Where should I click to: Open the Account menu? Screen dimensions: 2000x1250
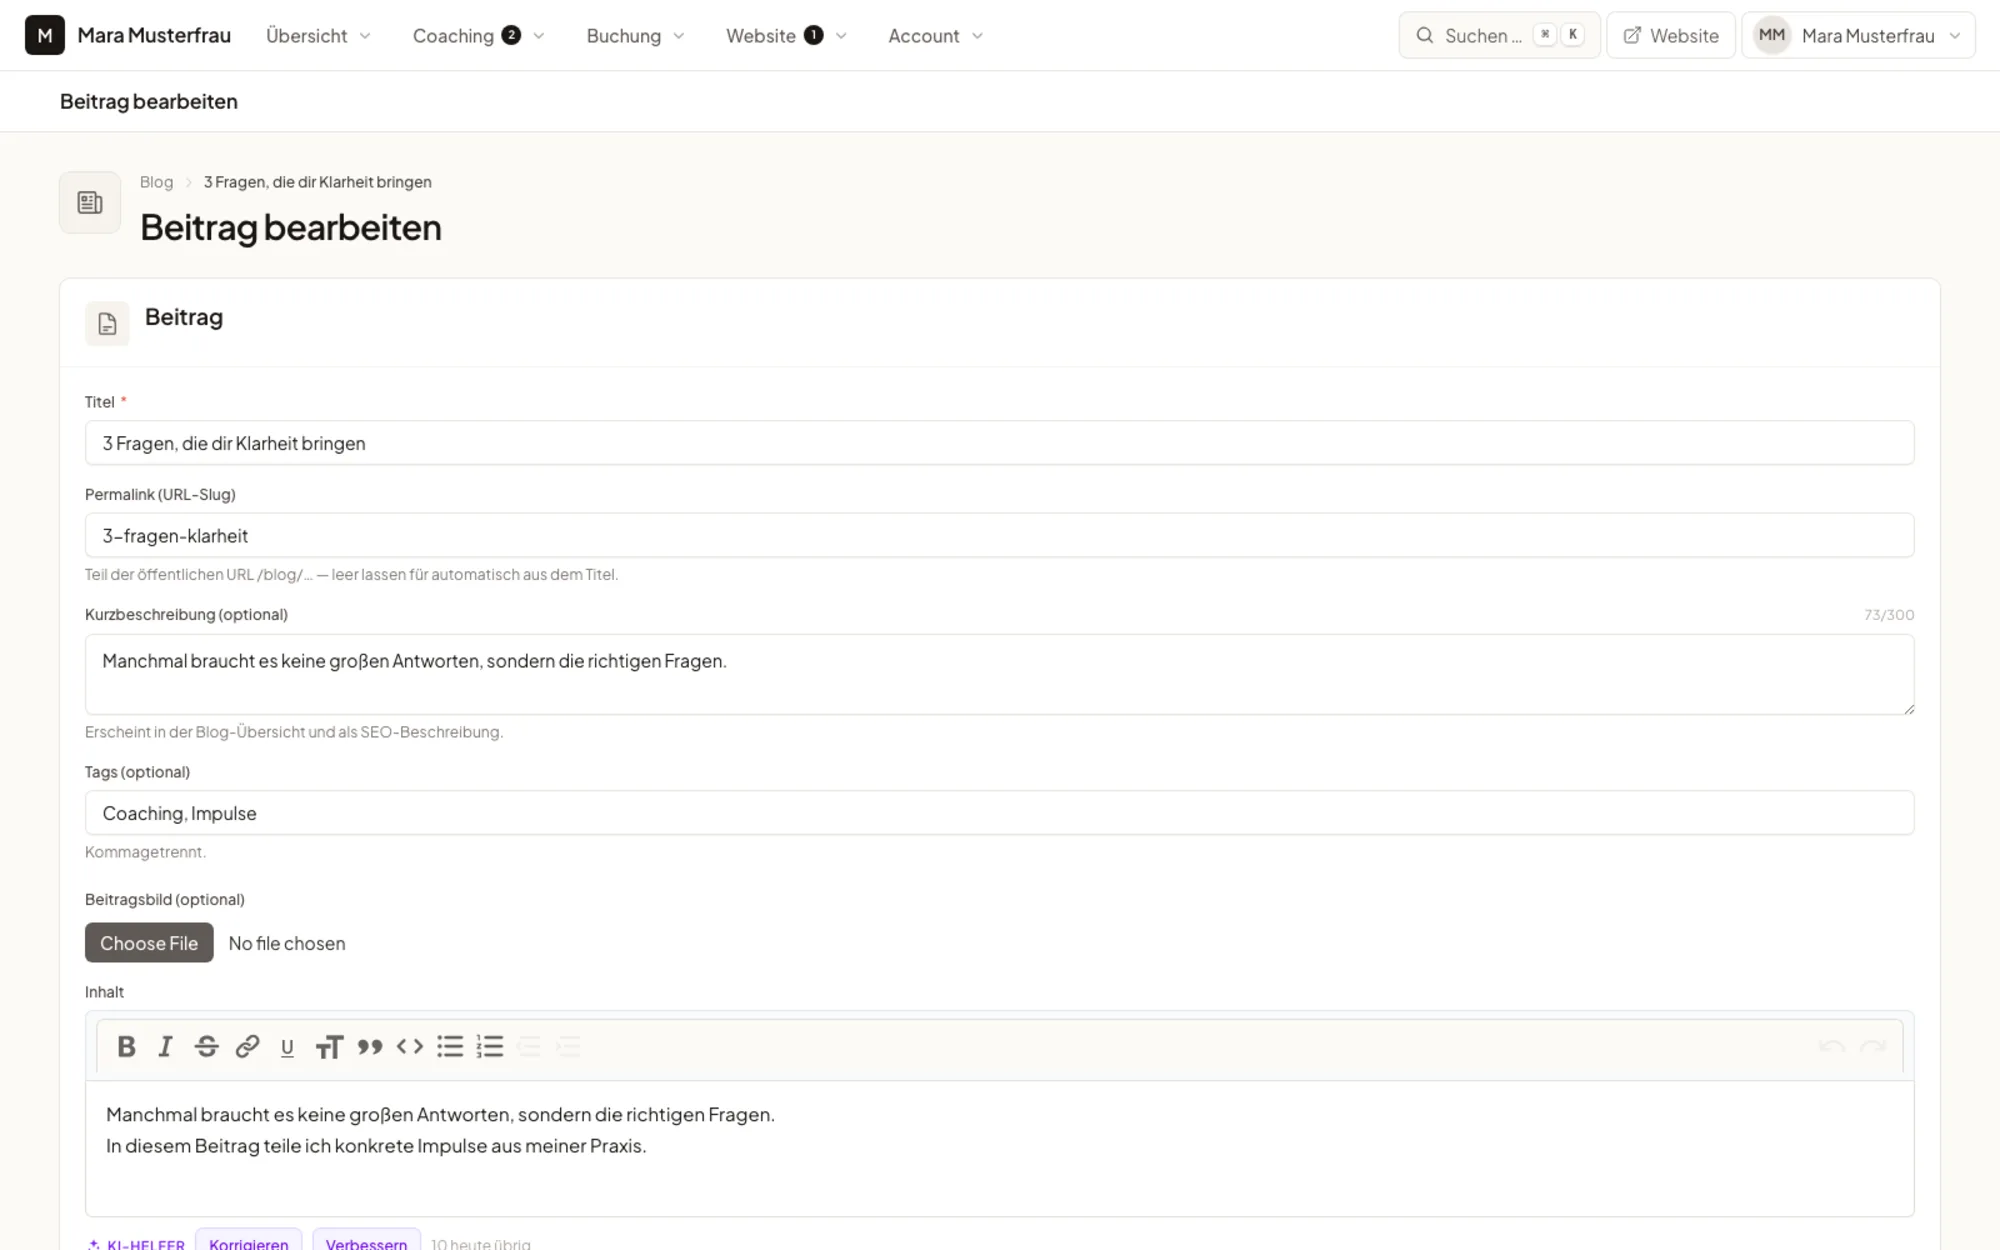[x=936, y=36]
